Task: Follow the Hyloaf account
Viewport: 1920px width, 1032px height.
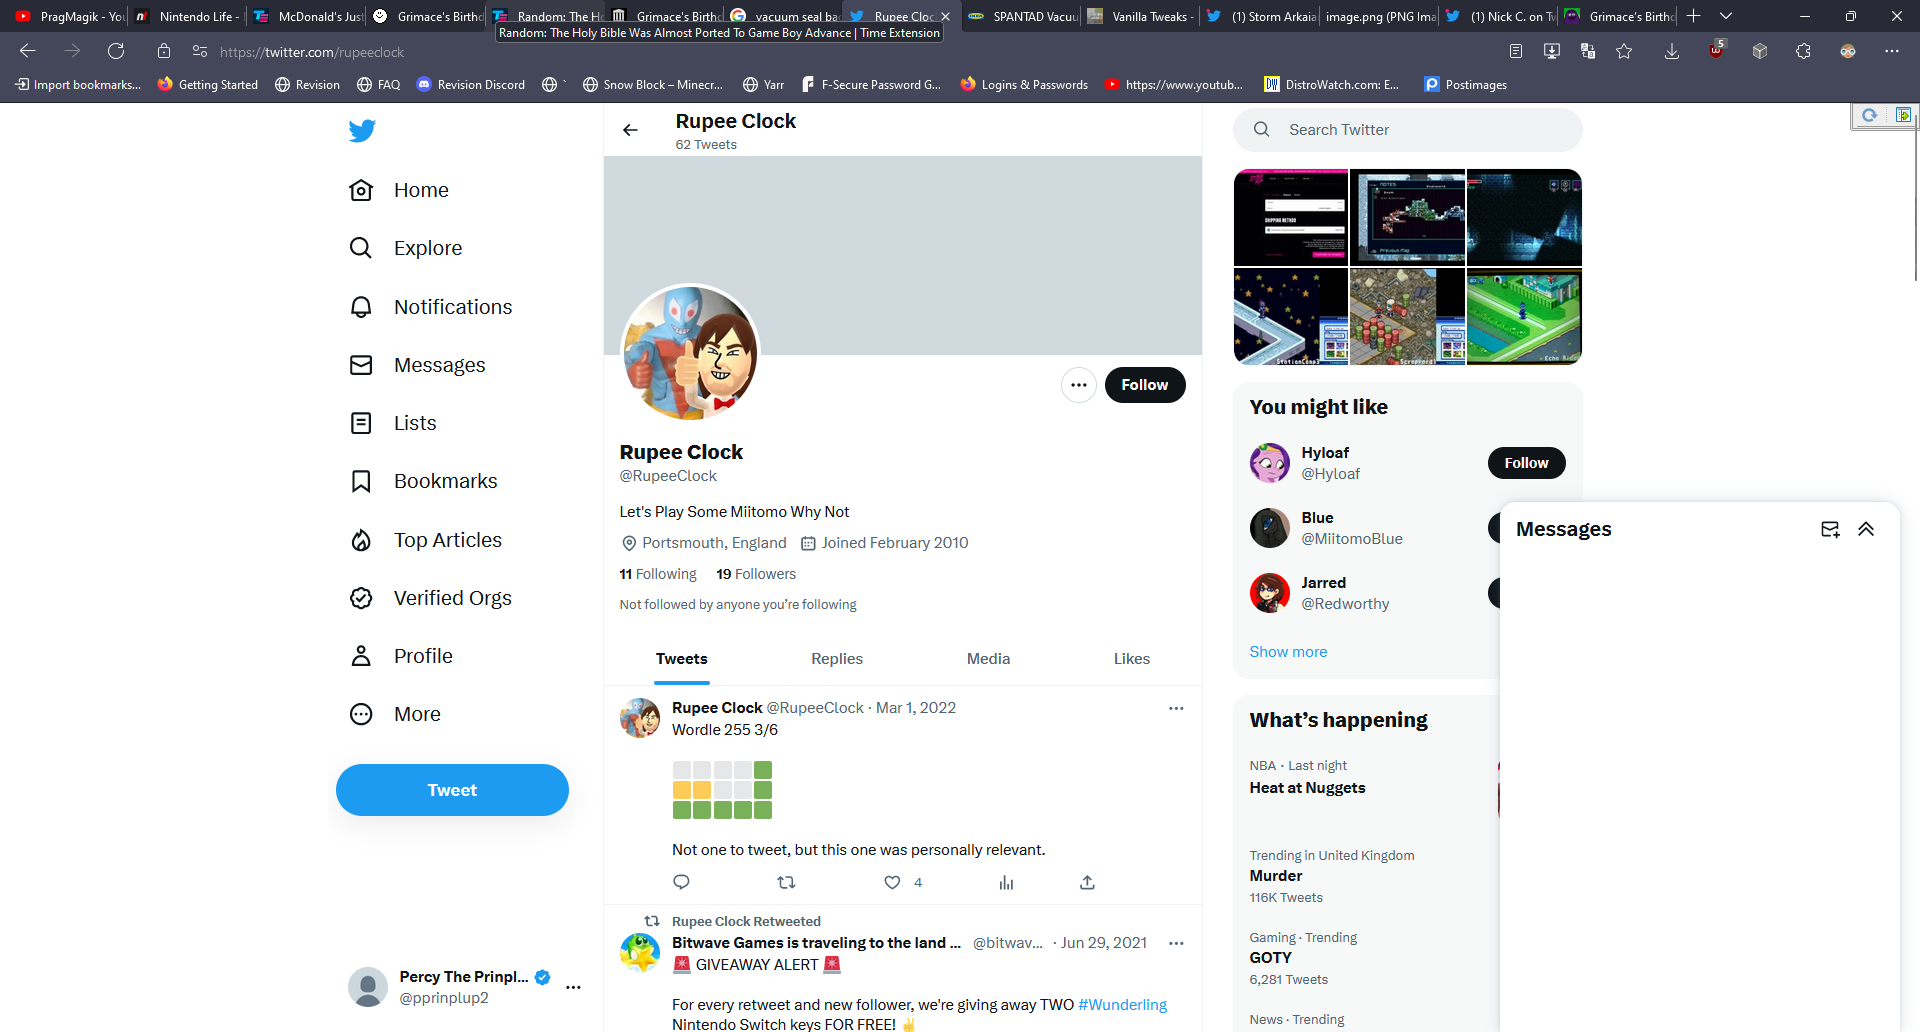Action: pos(1526,463)
